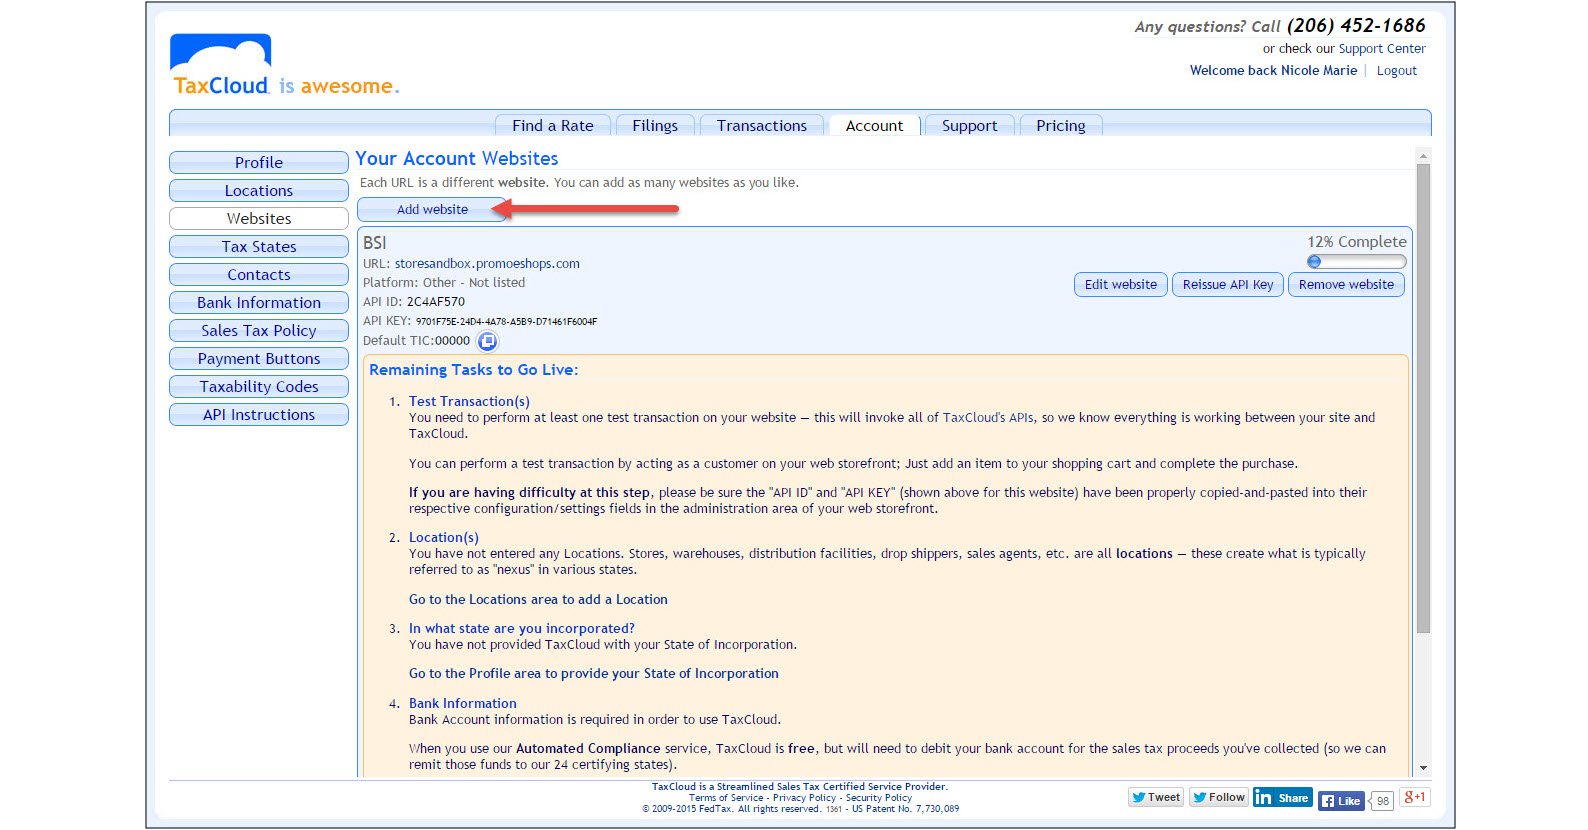
Task: Click the API KEY value text
Action: [x=506, y=322]
